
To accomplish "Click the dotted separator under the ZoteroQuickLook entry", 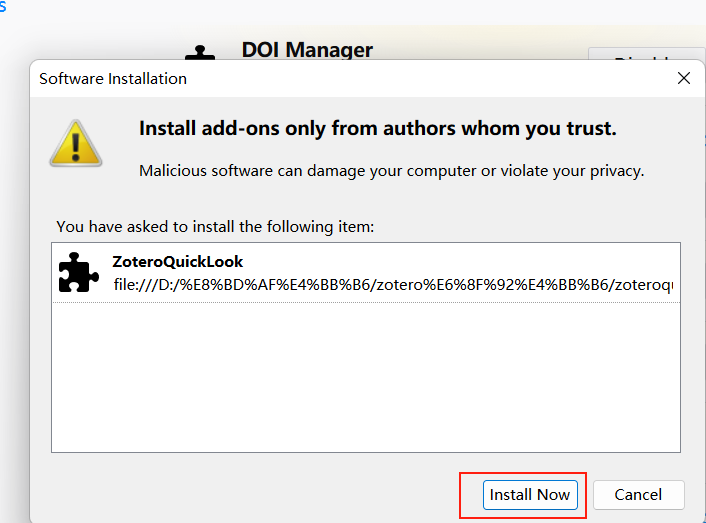I will [365, 304].
